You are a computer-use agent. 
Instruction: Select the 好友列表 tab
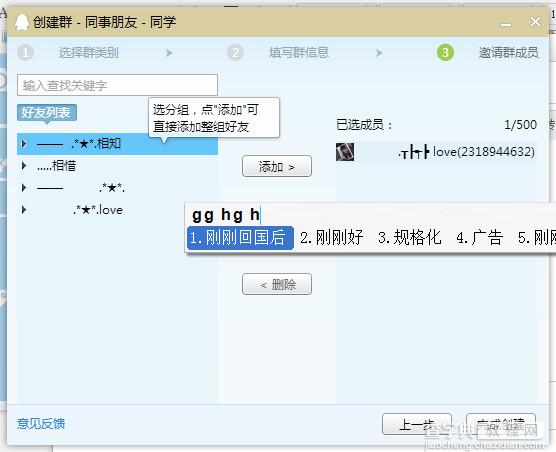tap(46, 113)
